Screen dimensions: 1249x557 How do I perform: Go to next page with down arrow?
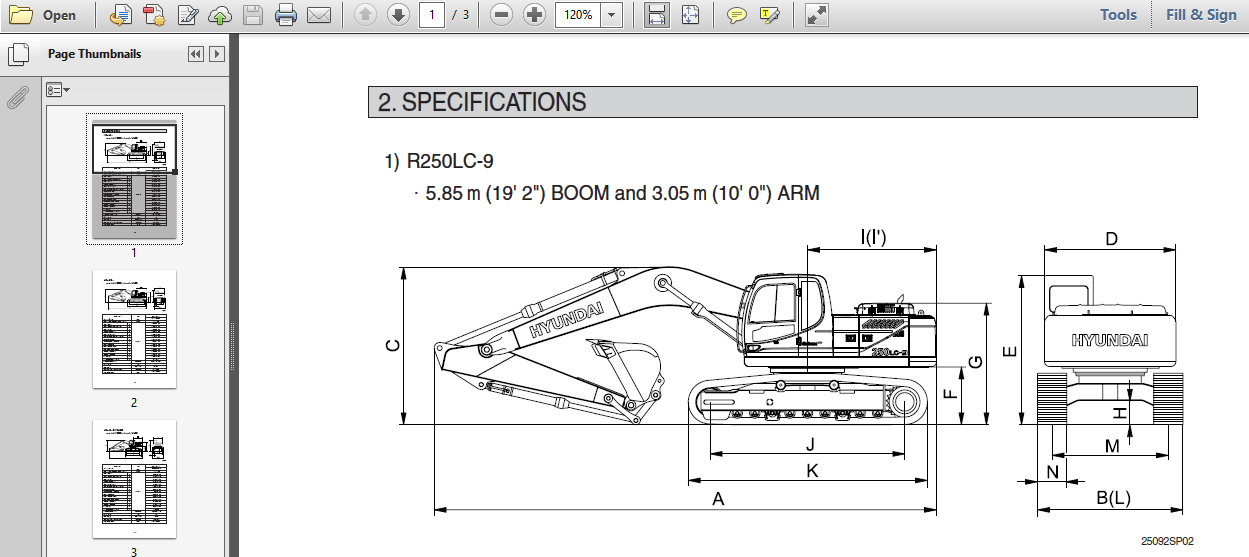tap(398, 15)
